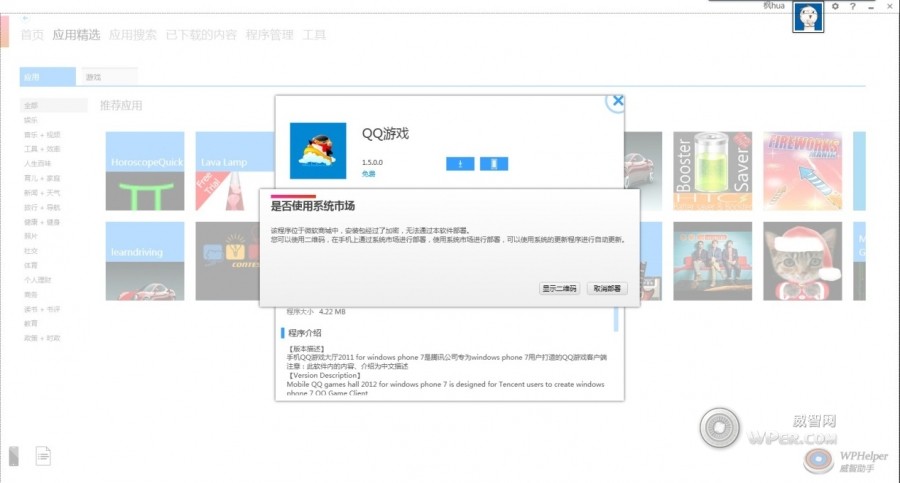Screen dimensions: 900x483
Task: Open the 程序管理 menu
Action: [x=269, y=35]
